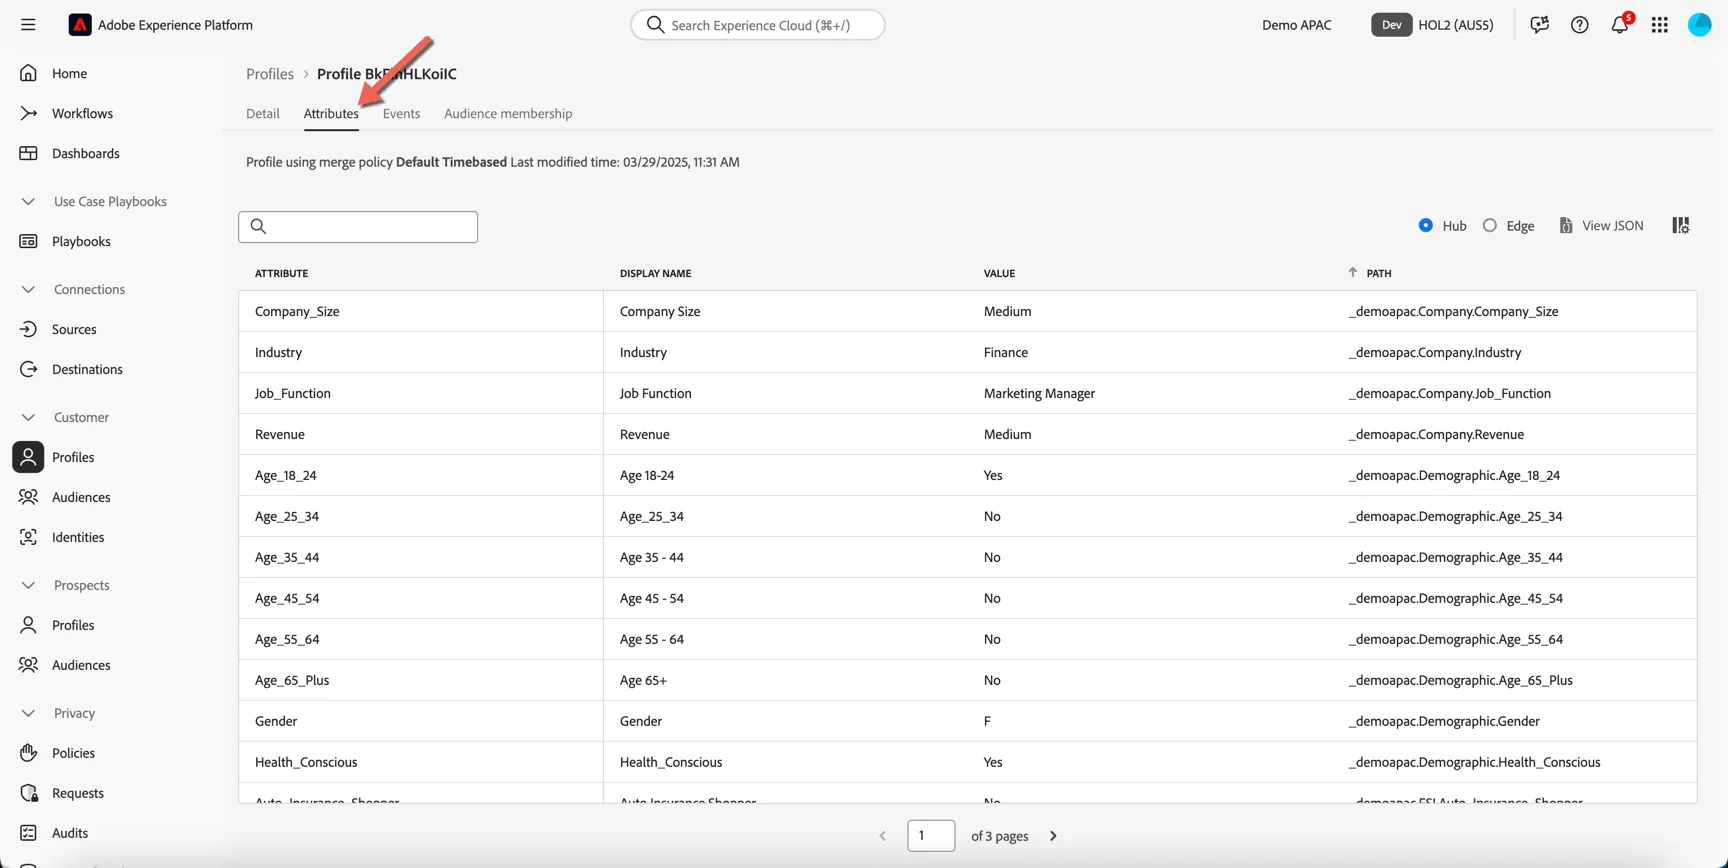Click the column settings icon
The width and height of the screenshot is (1728, 868).
(1680, 226)
